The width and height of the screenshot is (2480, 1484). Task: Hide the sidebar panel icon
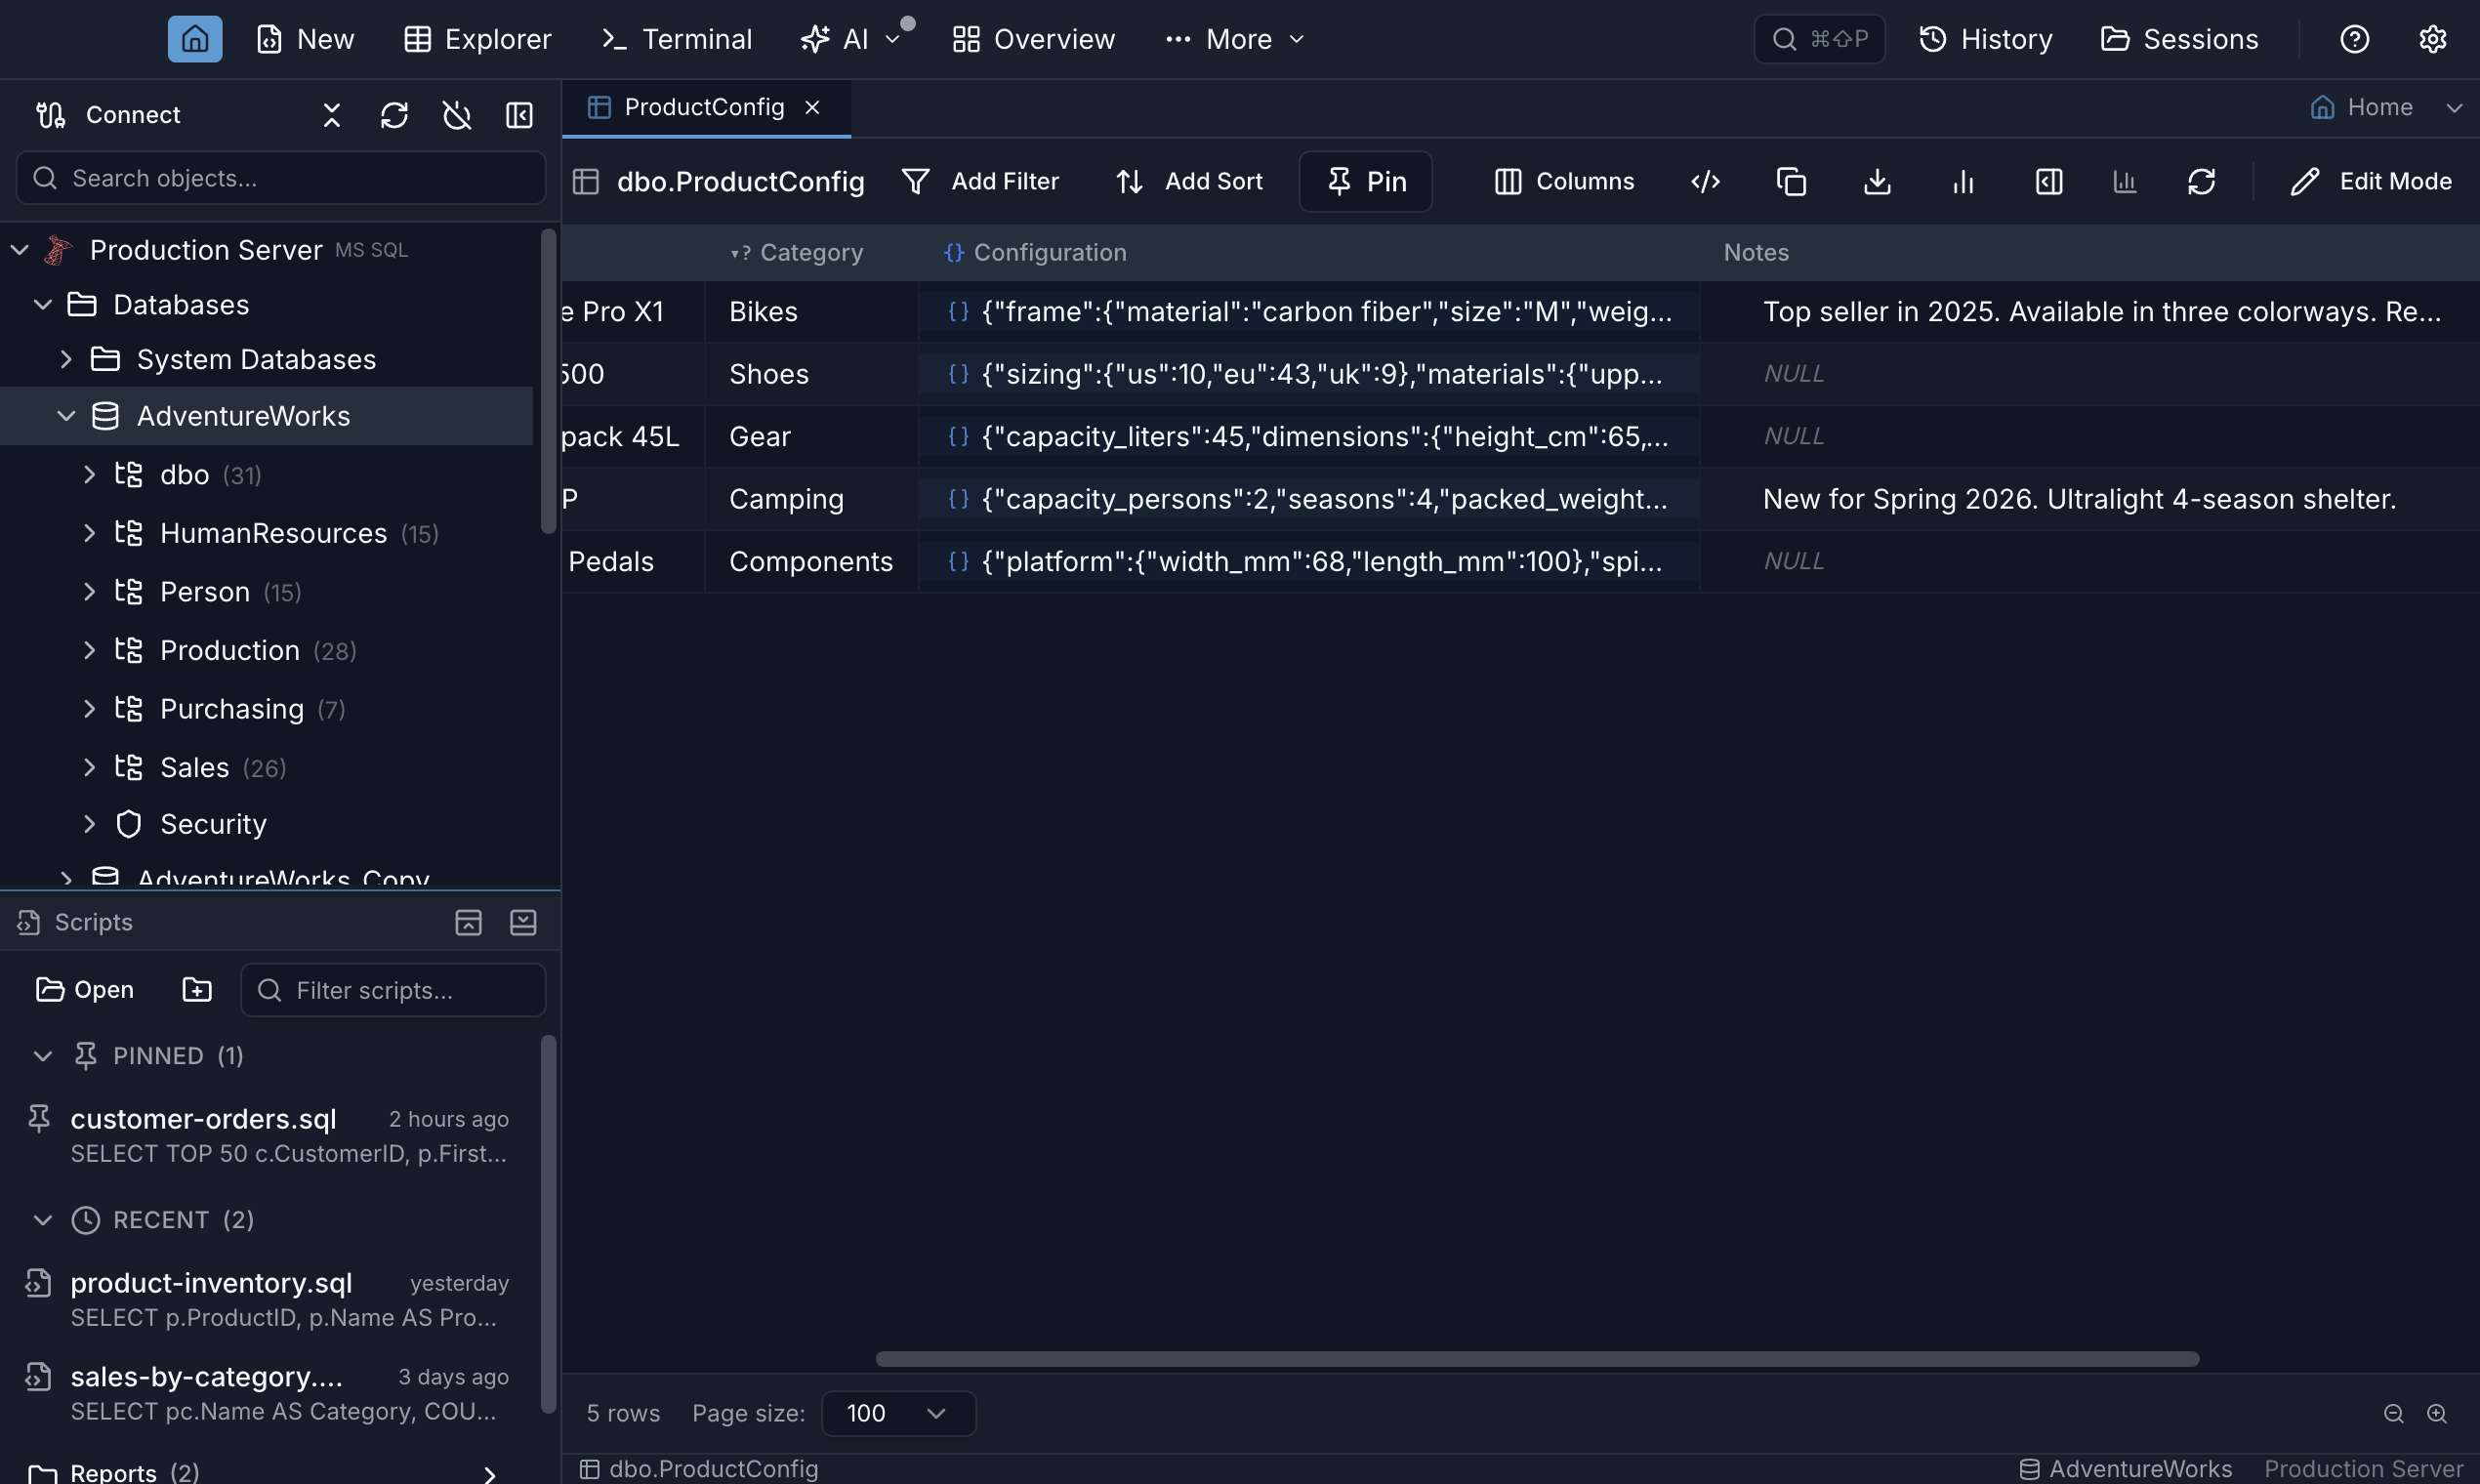[x=519, y=115]
